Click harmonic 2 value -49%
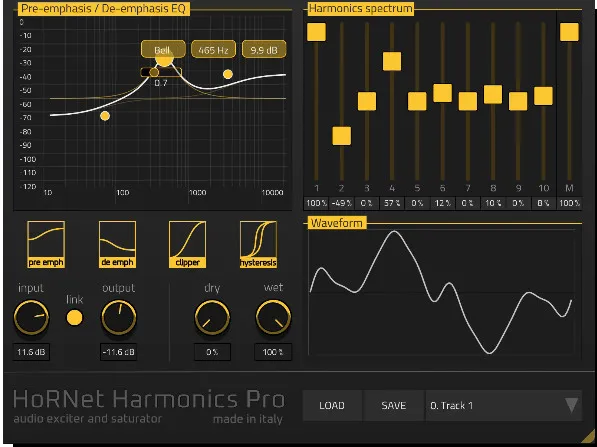597x447 pixels. click(342, 203)
